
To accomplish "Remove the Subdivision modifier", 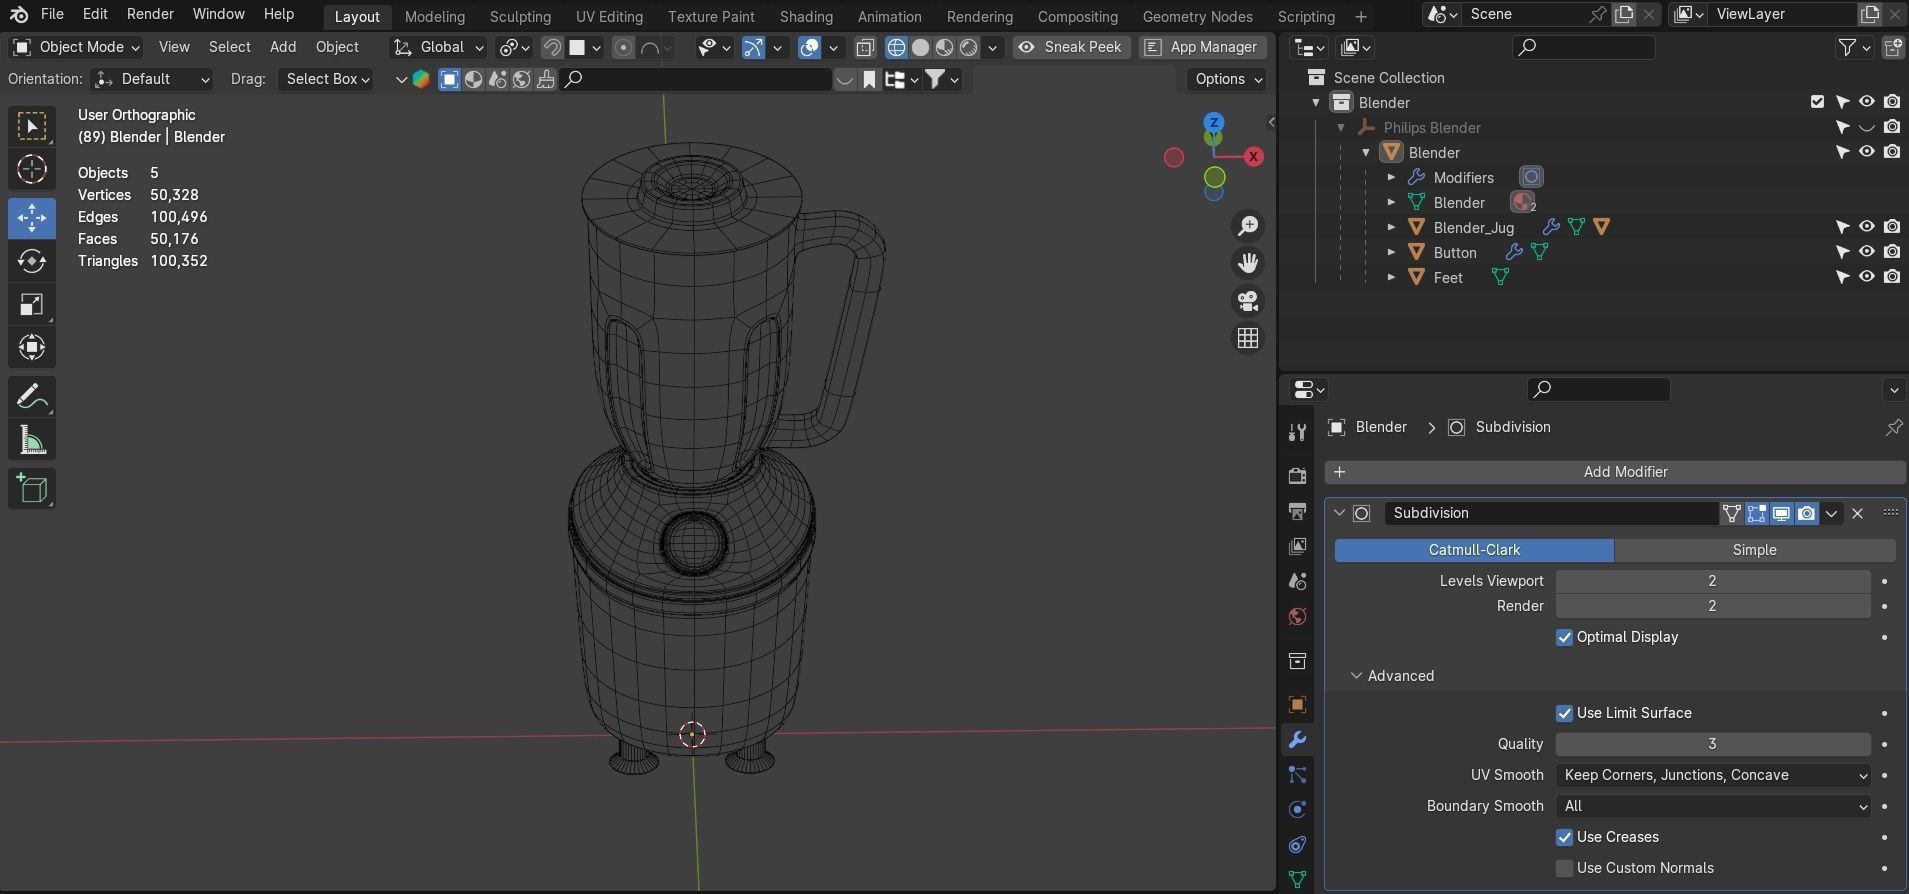I will [1857, 513].
